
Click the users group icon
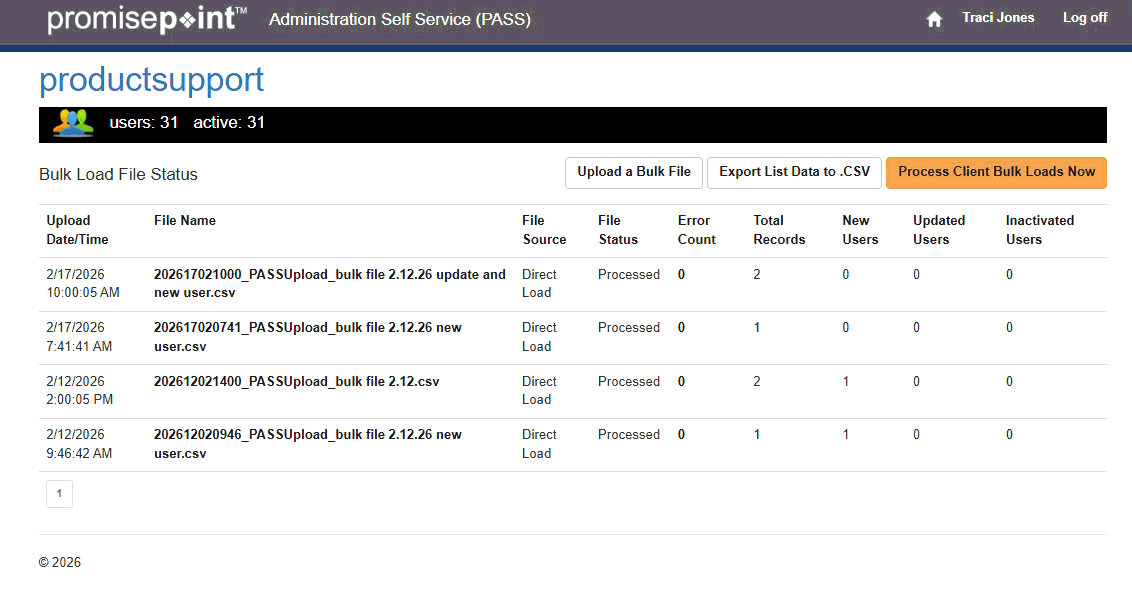coord(74,123)
